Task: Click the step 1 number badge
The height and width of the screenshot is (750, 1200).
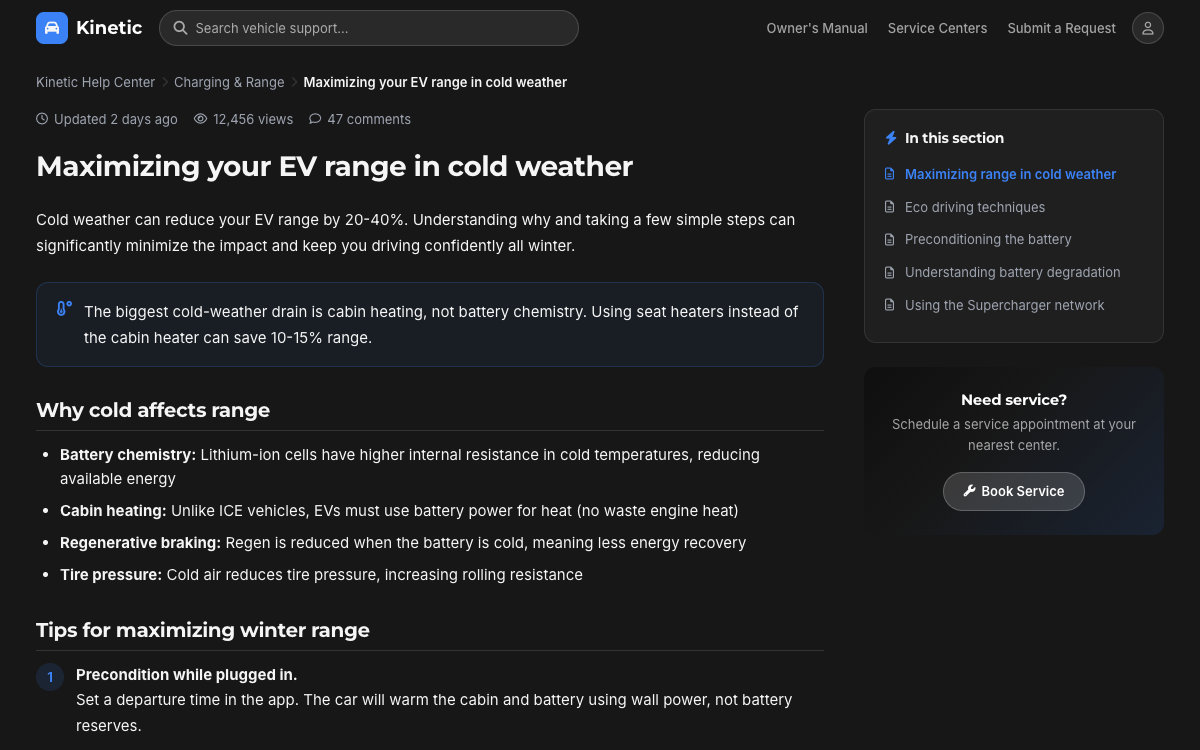Action: point(50,677)
